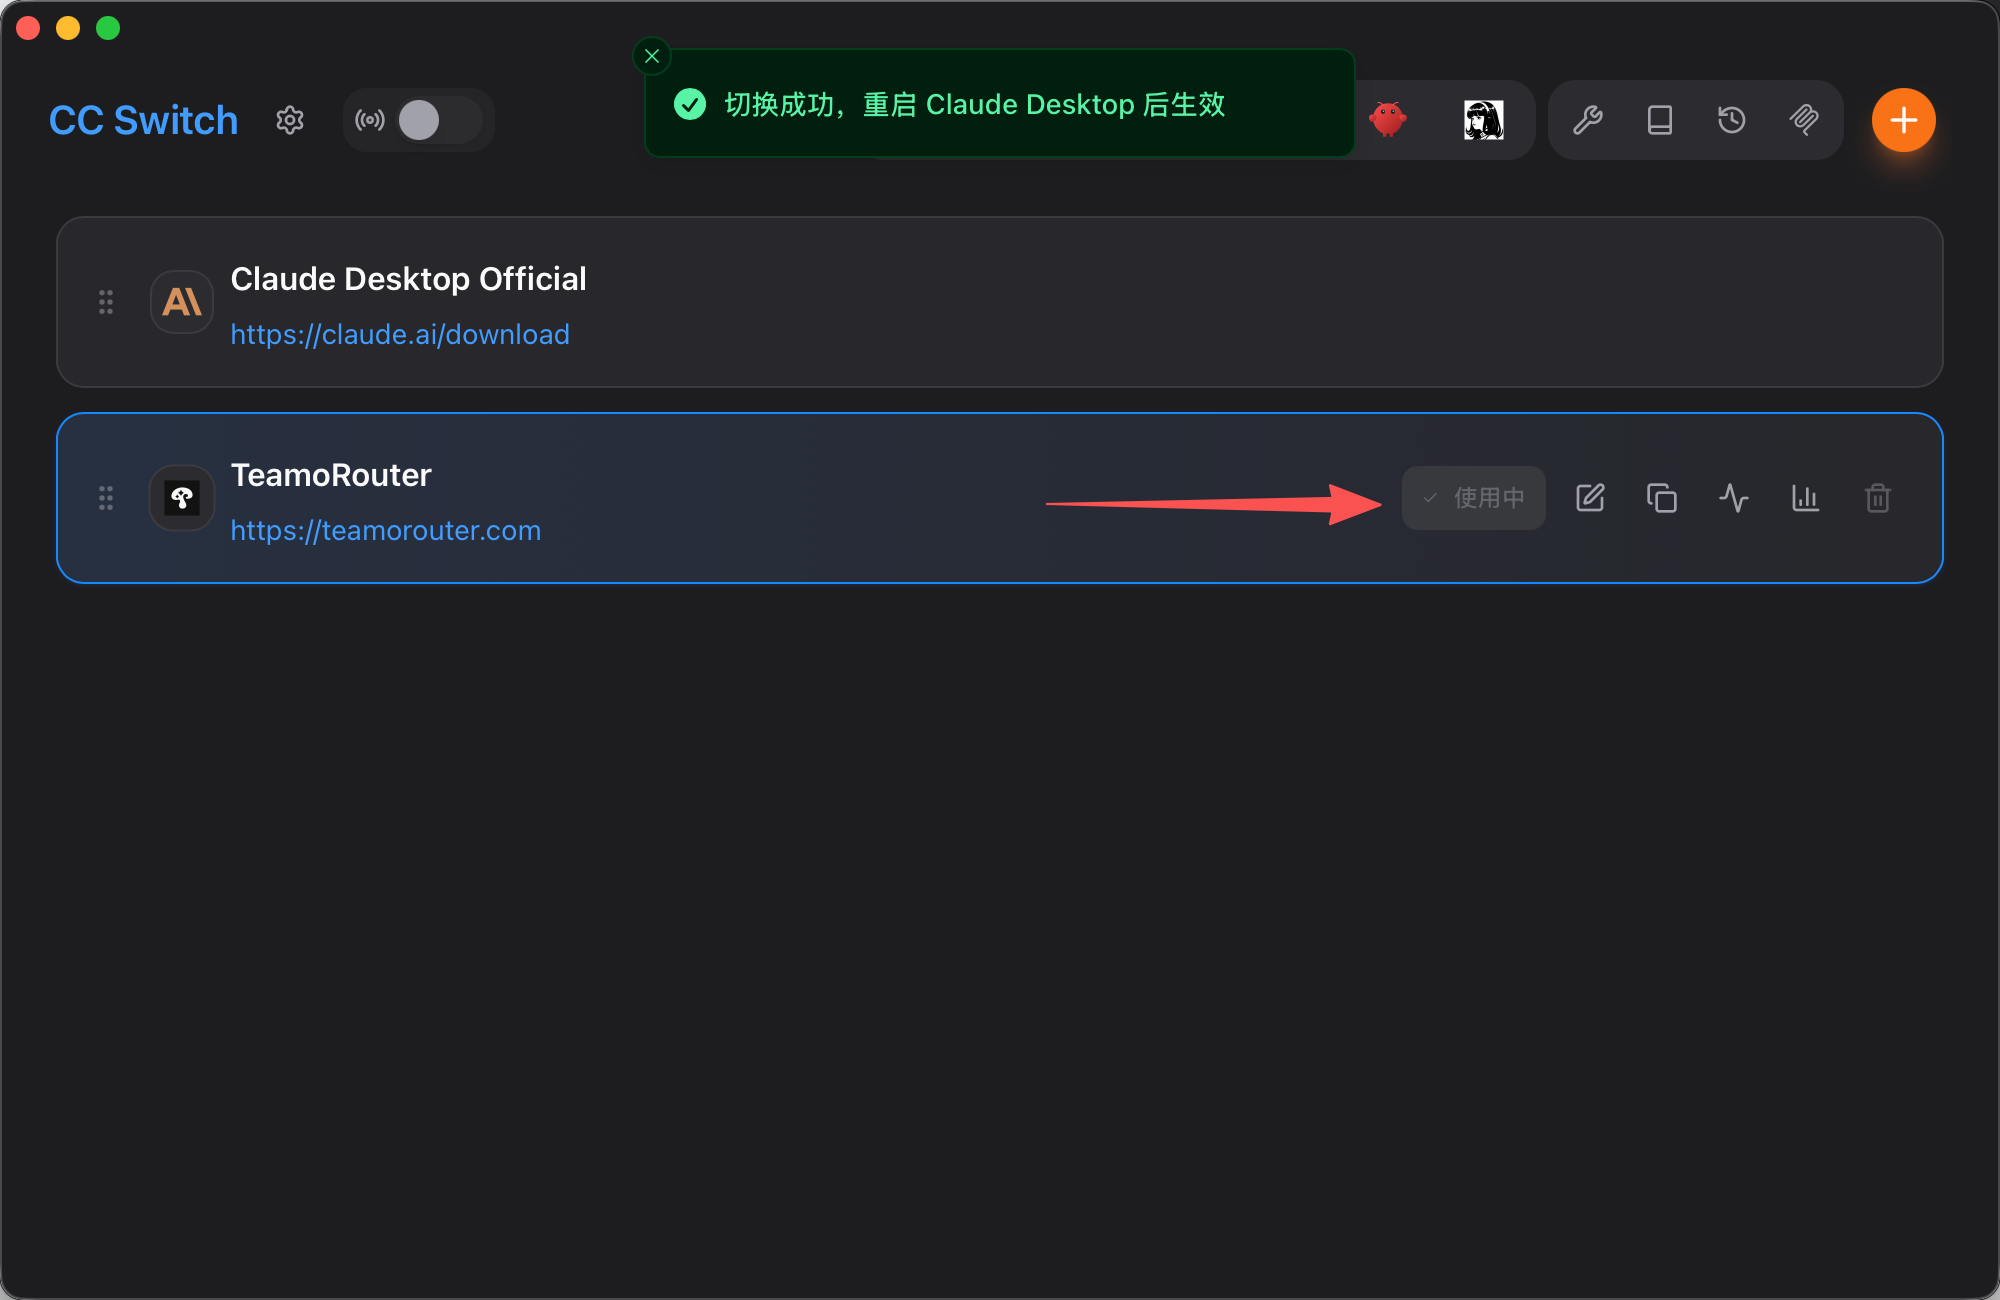Select the black-and-white portrait app icon
This screenshot has height=1300, width=2000.
[1484, 120]
